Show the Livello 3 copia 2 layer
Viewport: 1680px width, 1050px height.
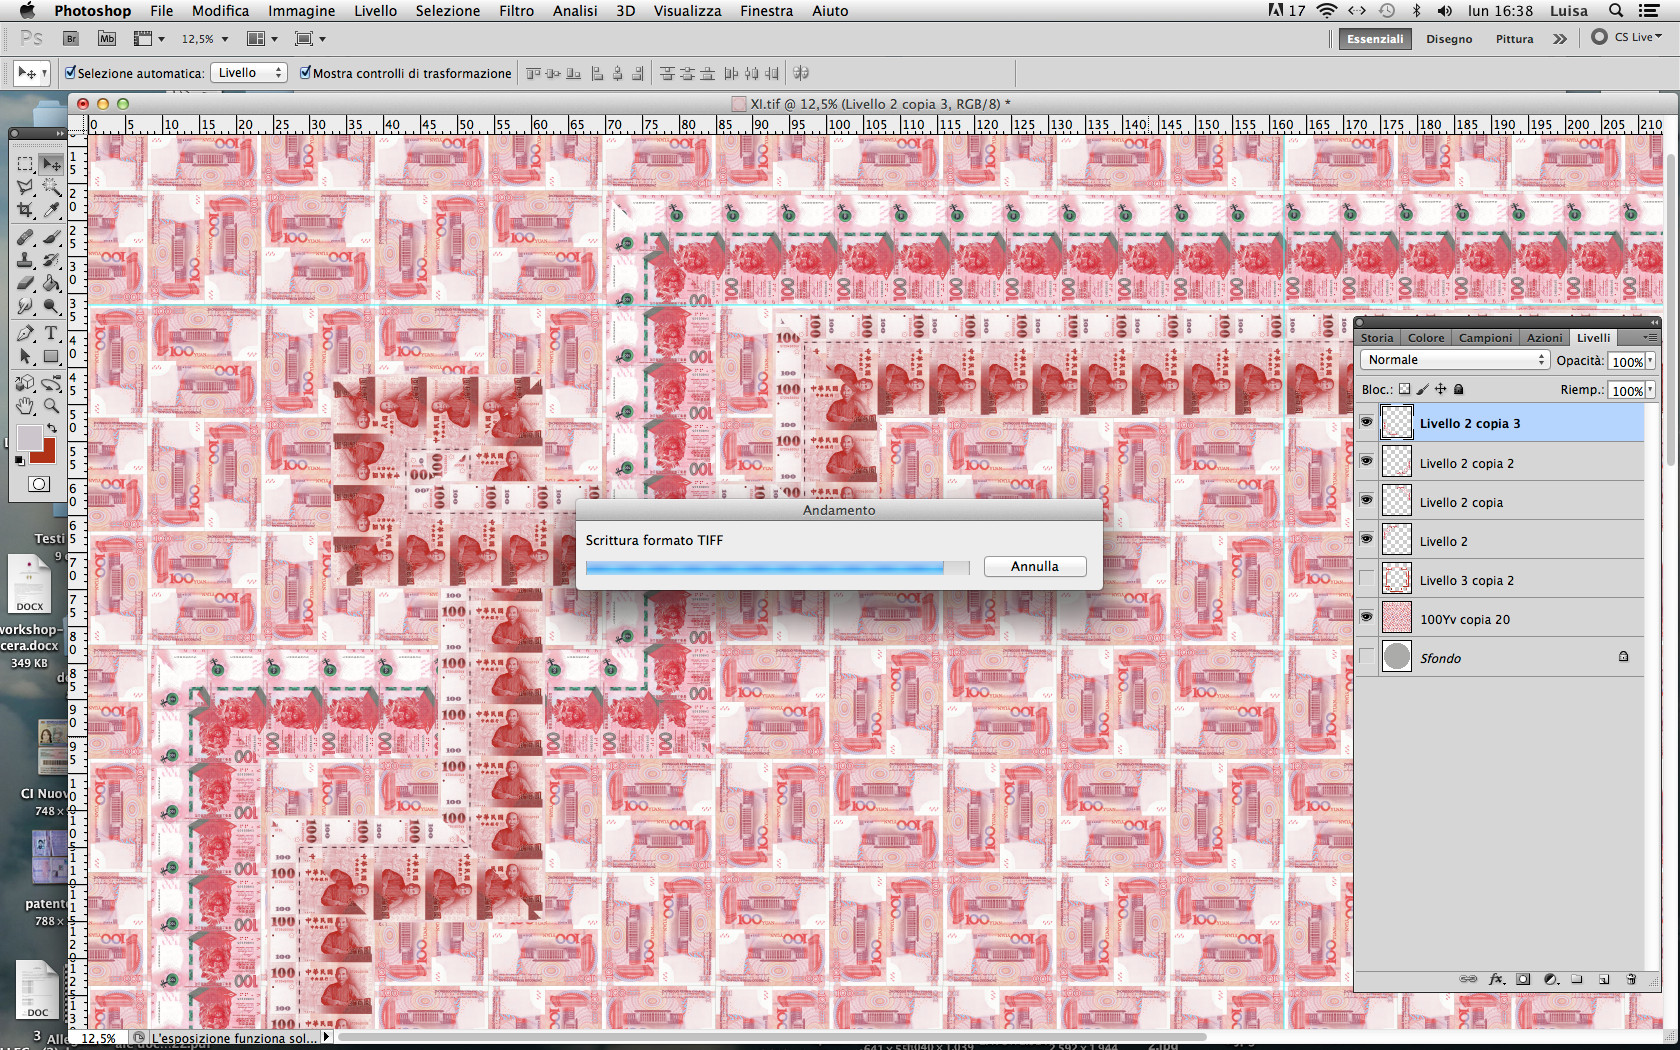(1366, 579)
